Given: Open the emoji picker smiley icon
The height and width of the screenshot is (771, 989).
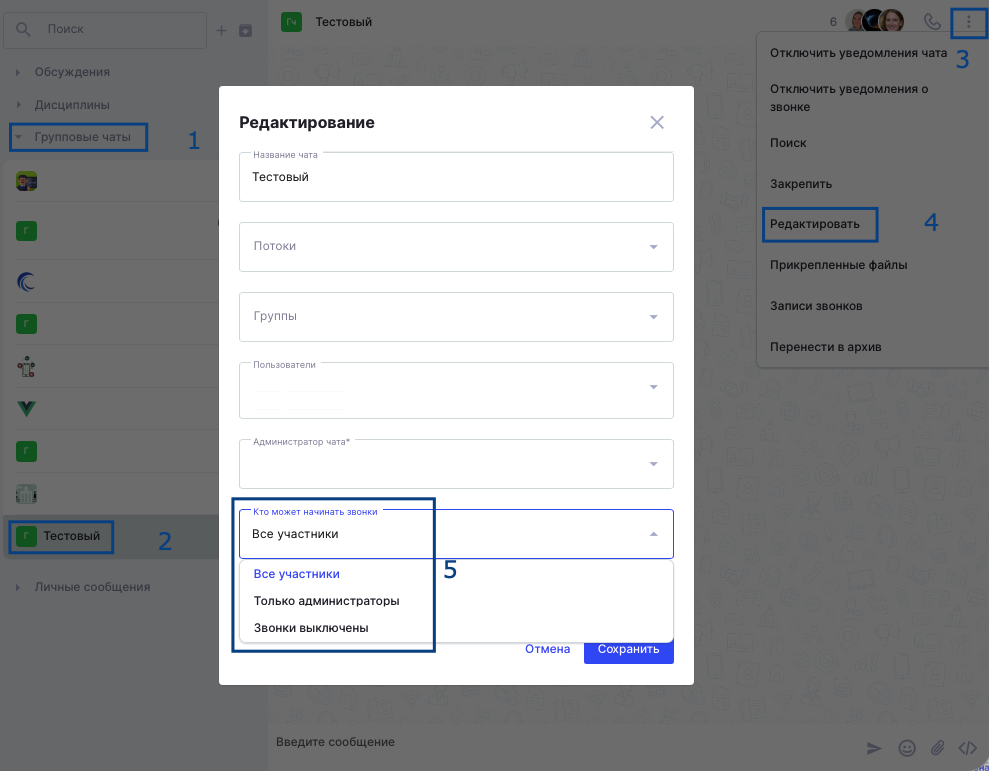Looking at the screenshot, I should [906, 748].
